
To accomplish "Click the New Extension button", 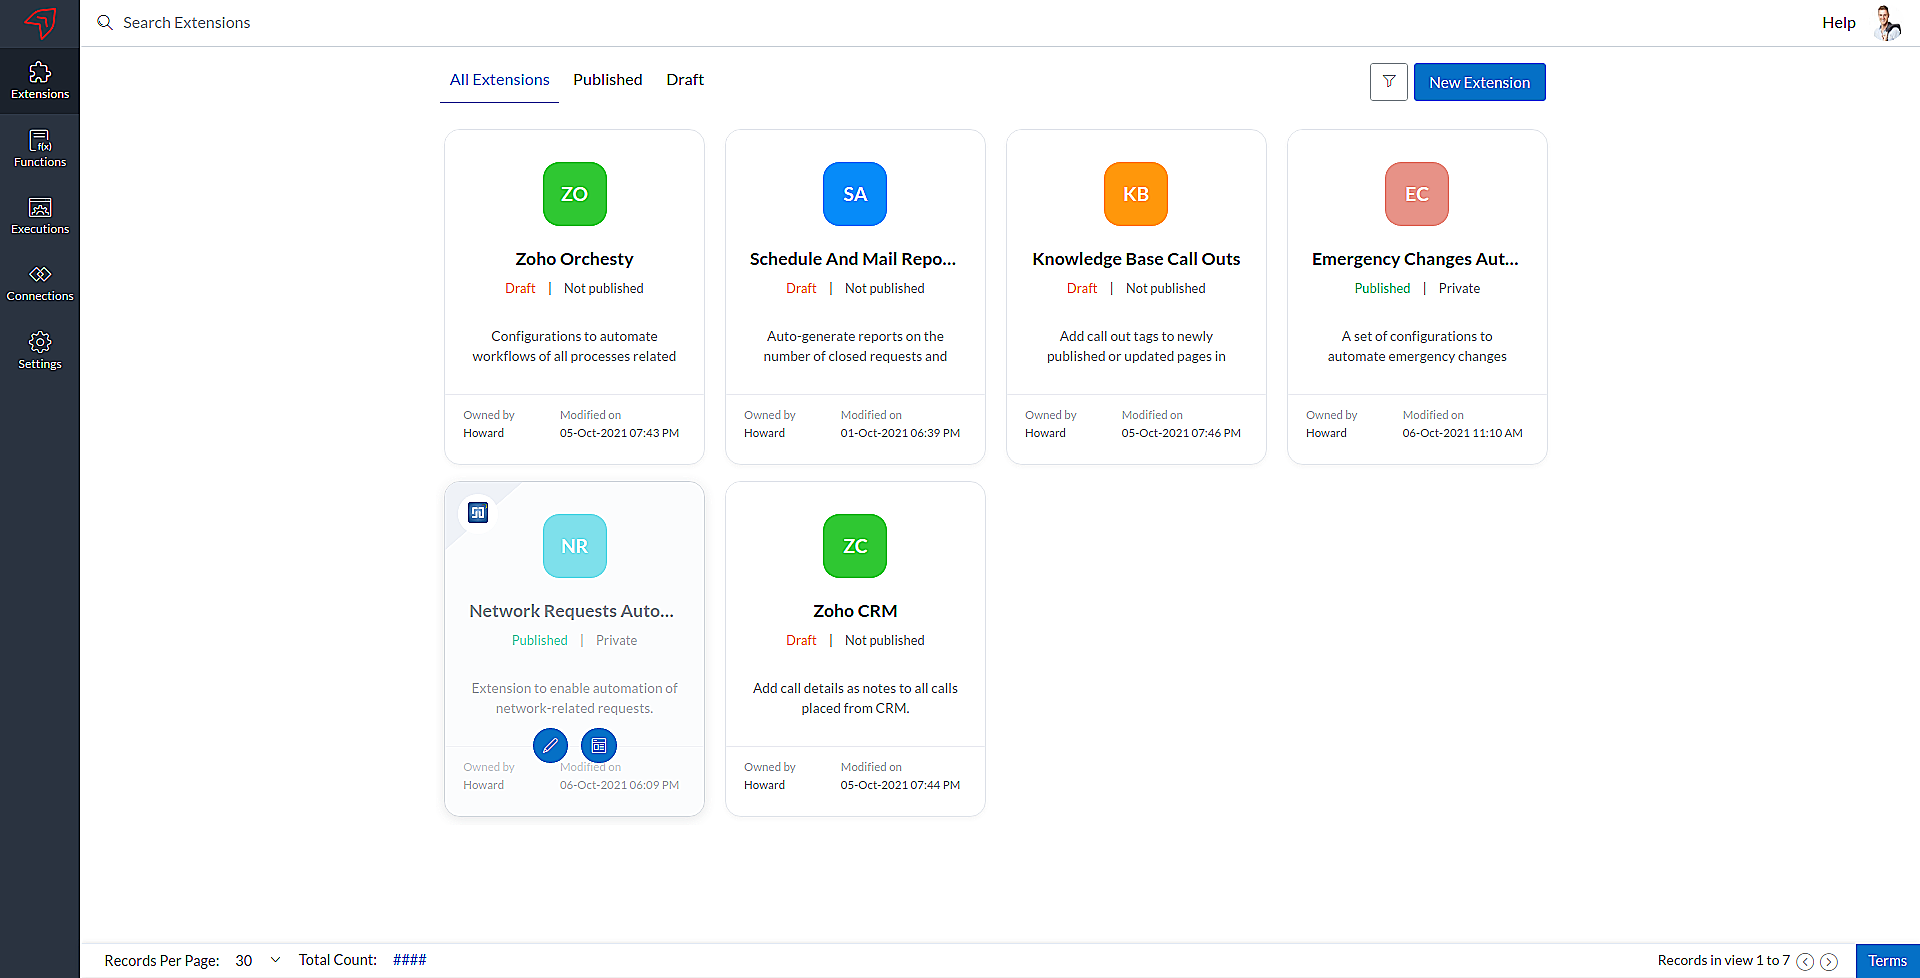I will pyautogui.click(x=1480, y=82).
